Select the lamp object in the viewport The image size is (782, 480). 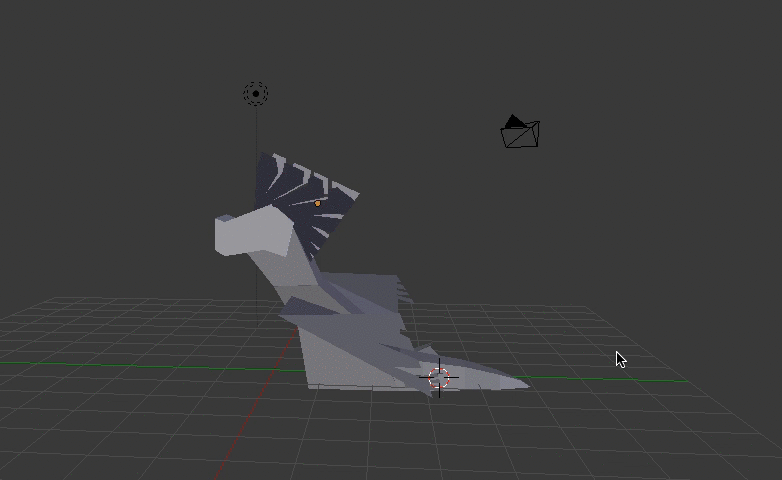(x=256, y=93)
